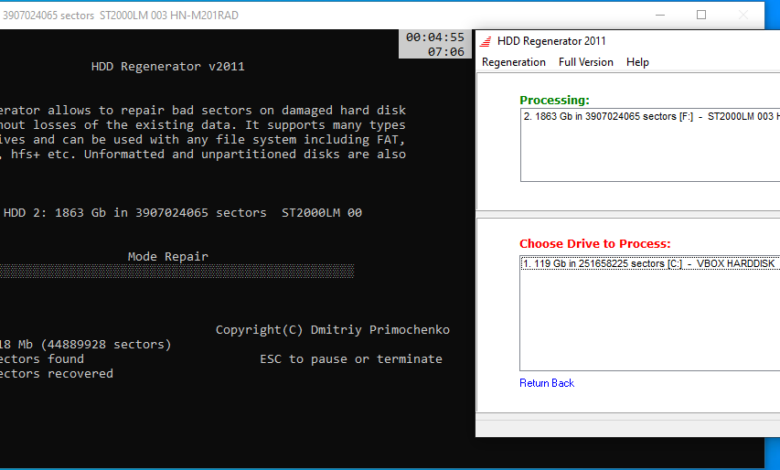Click the Mode Repair label
Viewport: 780px width, 470px height.
[x=168, y=257]
